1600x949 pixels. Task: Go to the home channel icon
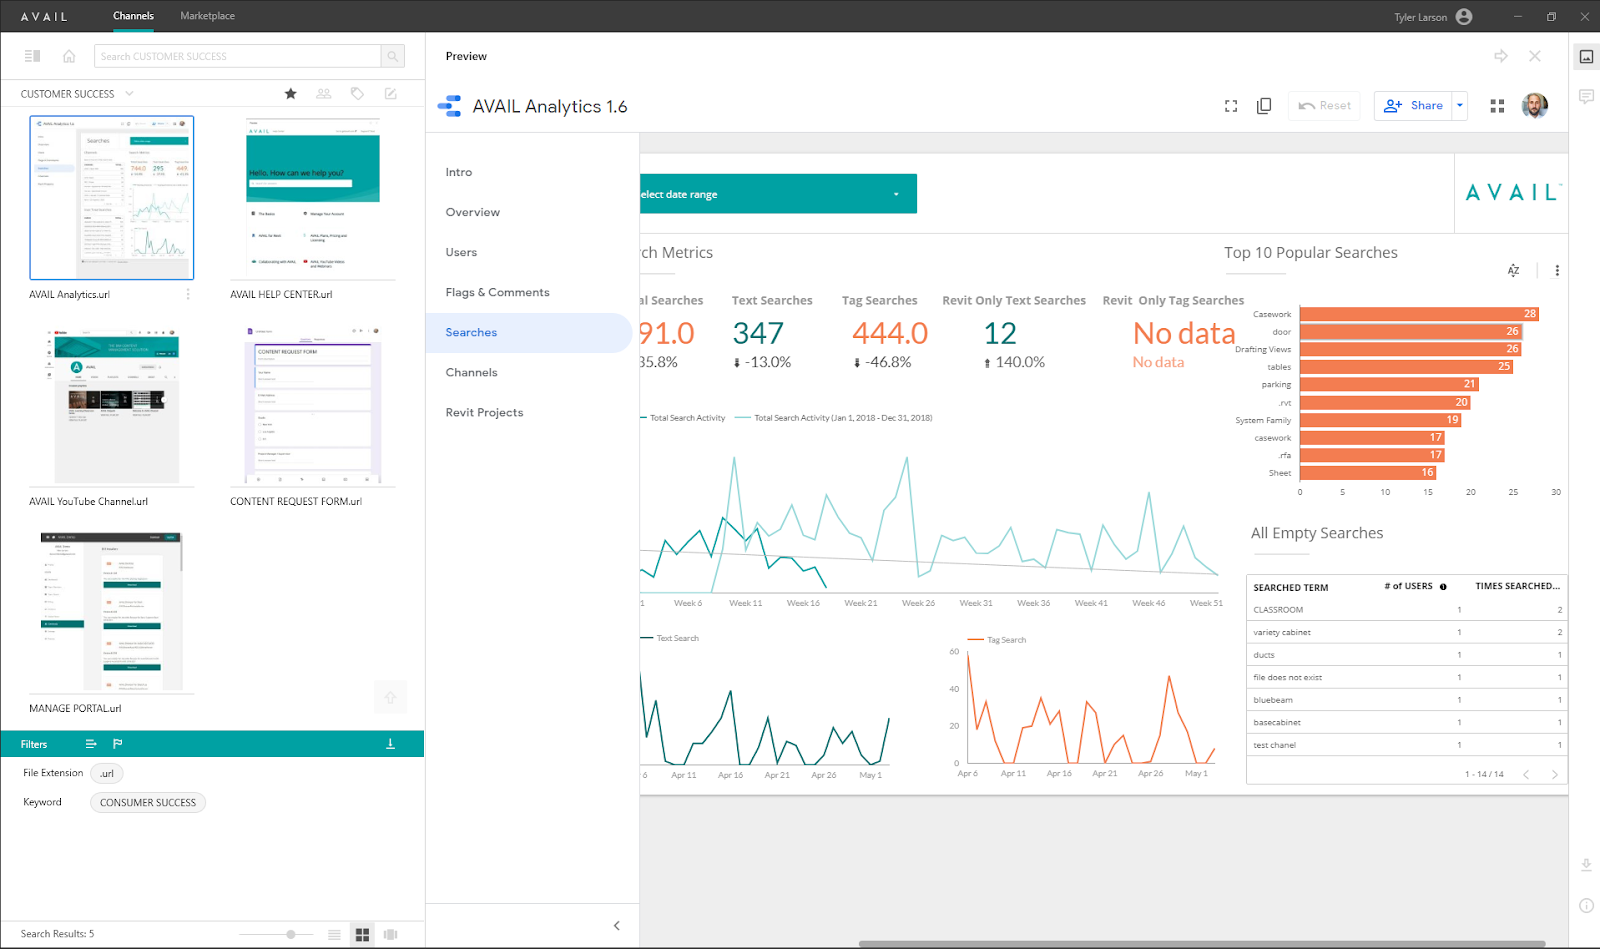pyautogui.click(x=69, y=56)
